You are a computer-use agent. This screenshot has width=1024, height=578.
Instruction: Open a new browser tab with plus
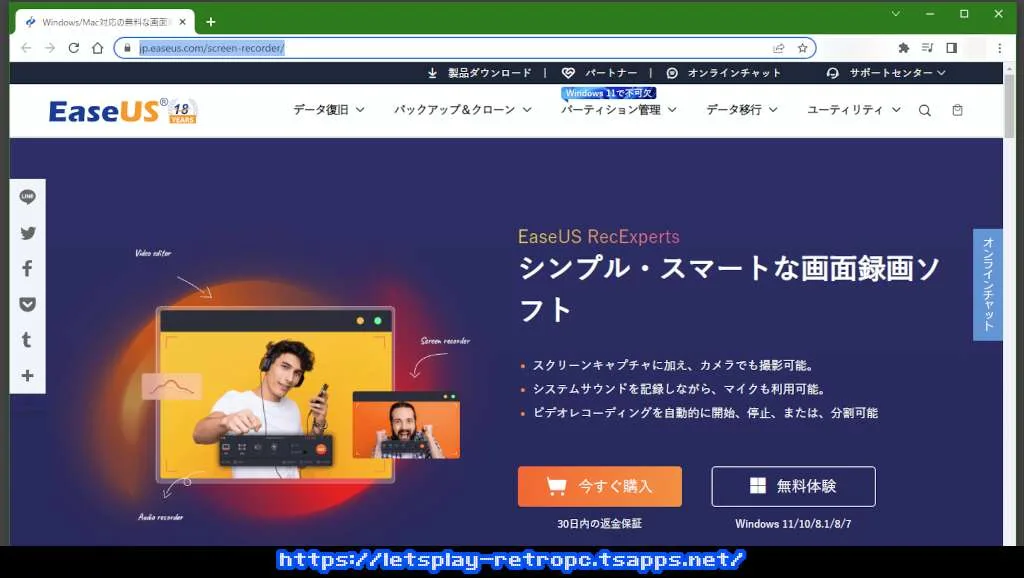[210, 22]
